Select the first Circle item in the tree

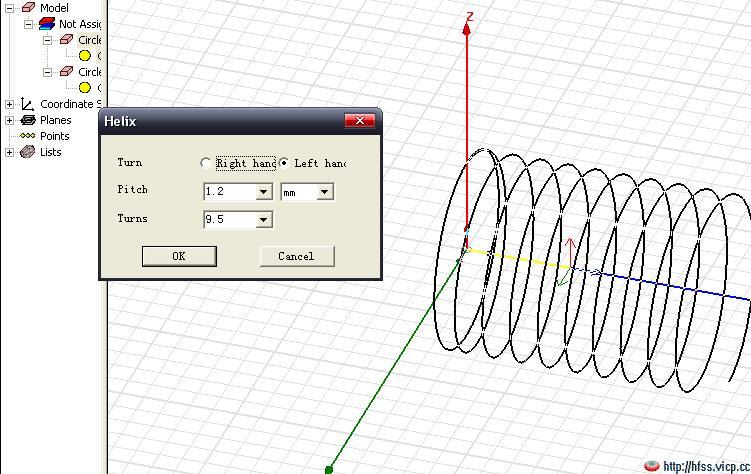88,40
